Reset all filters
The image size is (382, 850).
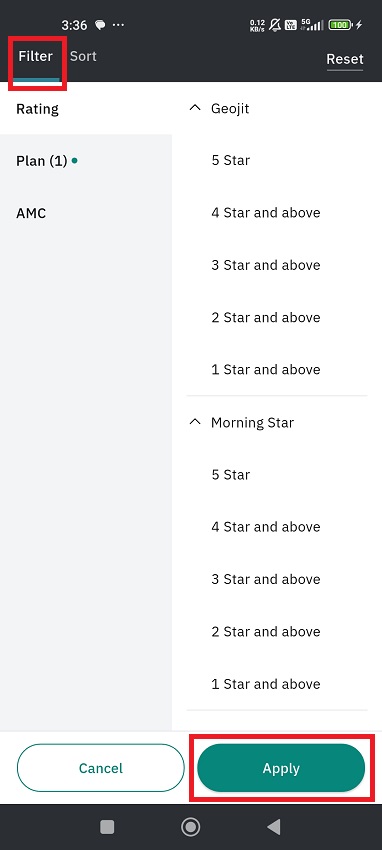[x=345, y=59]
